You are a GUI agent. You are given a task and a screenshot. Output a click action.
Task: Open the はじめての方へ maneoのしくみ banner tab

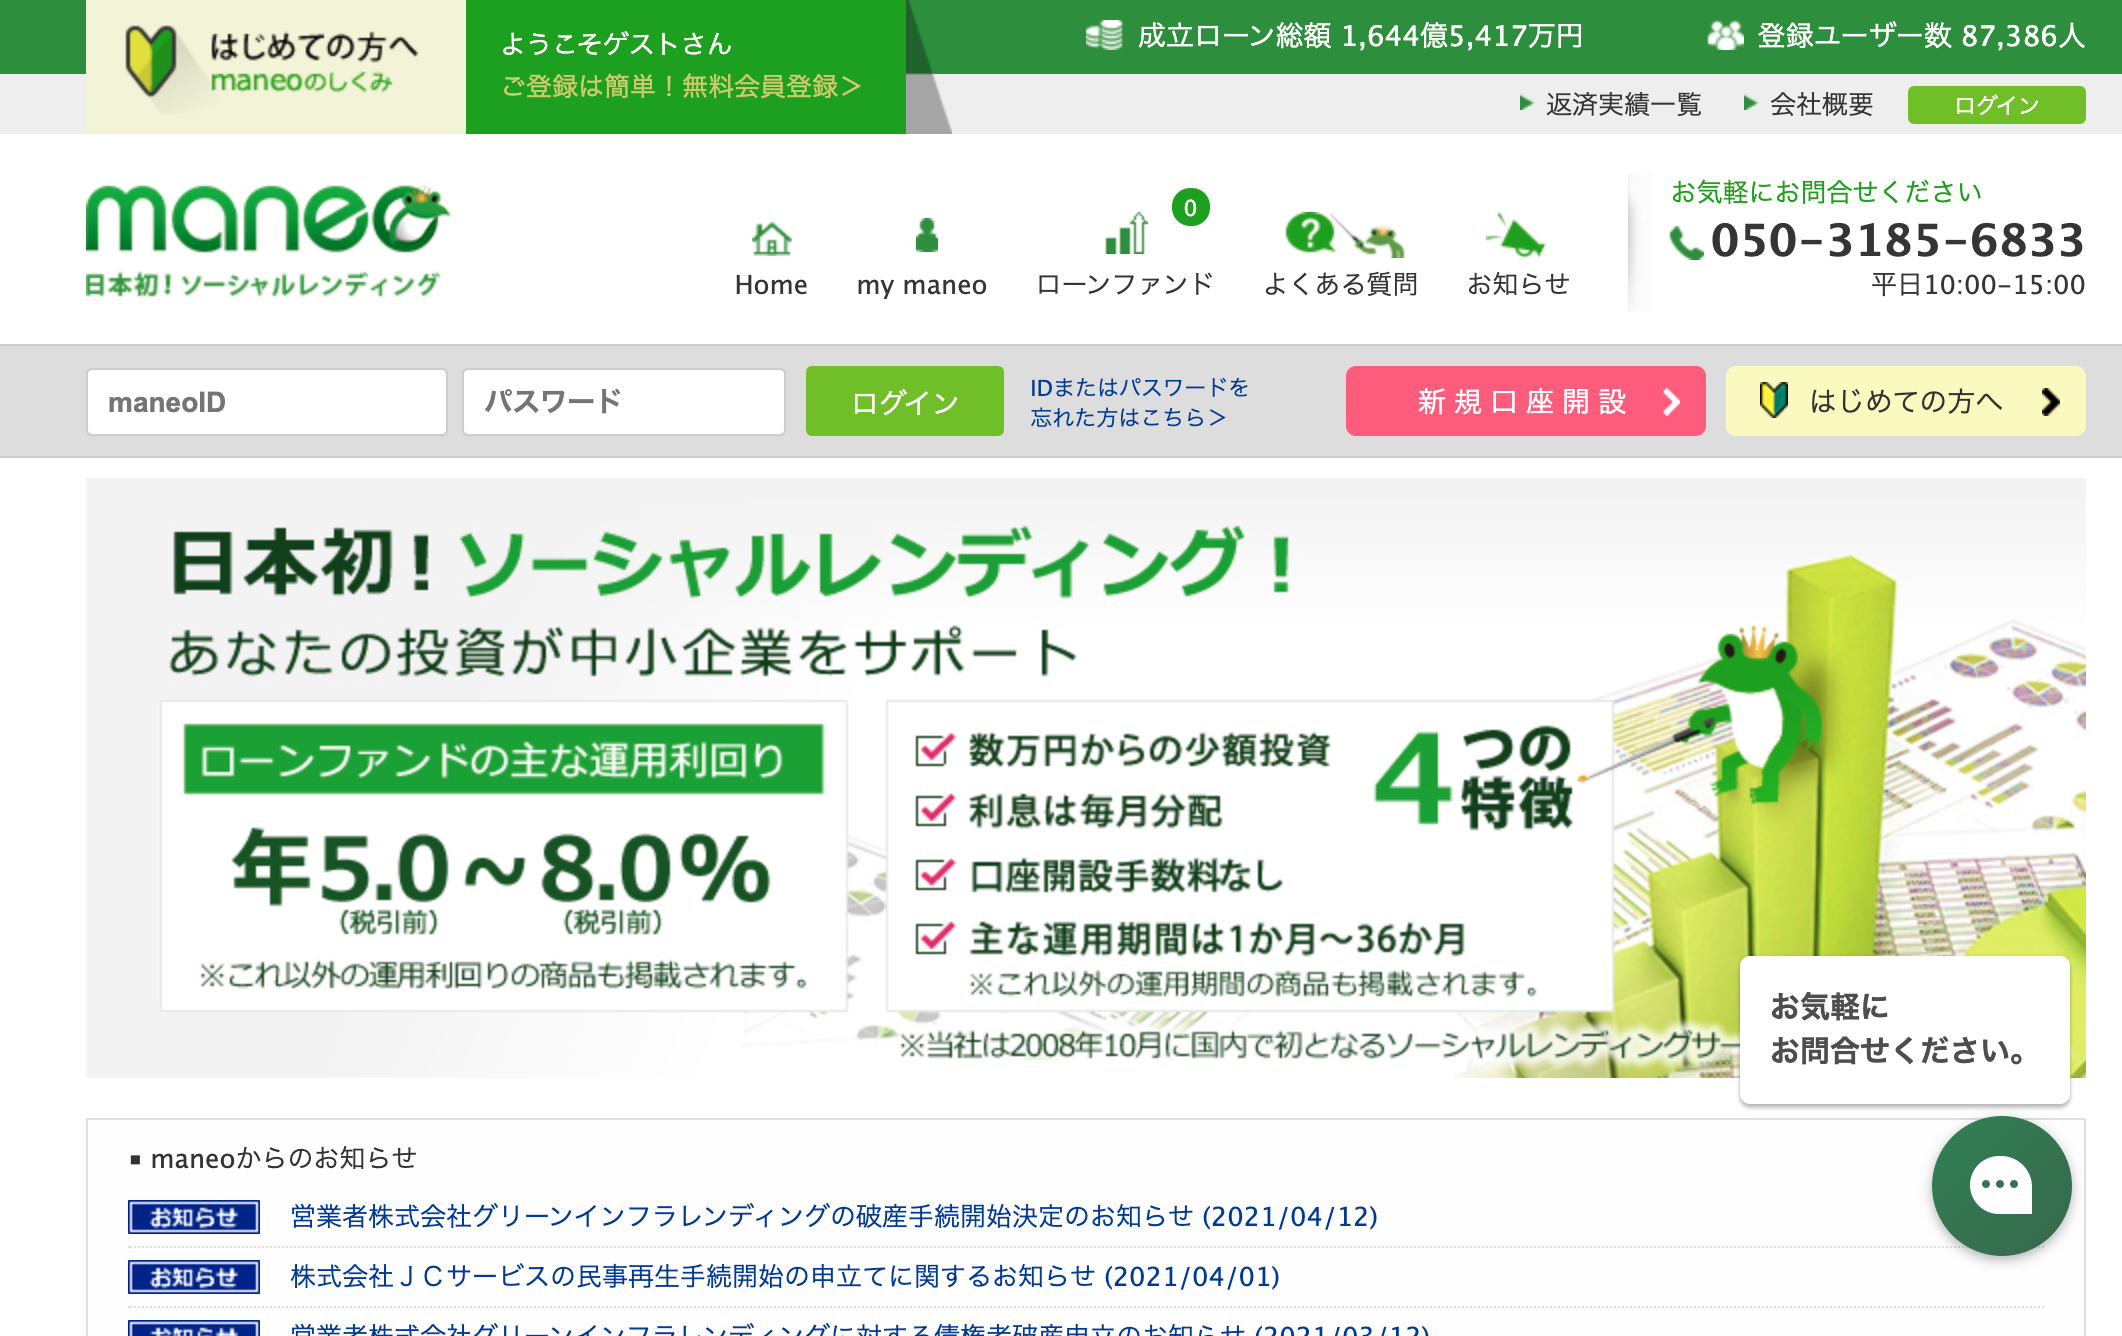pyautogui.click(x=276, y=67)
